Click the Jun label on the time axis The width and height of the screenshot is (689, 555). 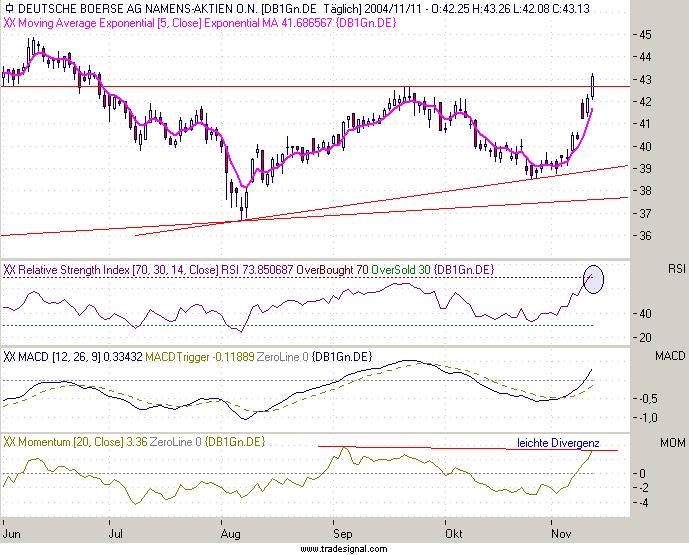pos(12,533)
